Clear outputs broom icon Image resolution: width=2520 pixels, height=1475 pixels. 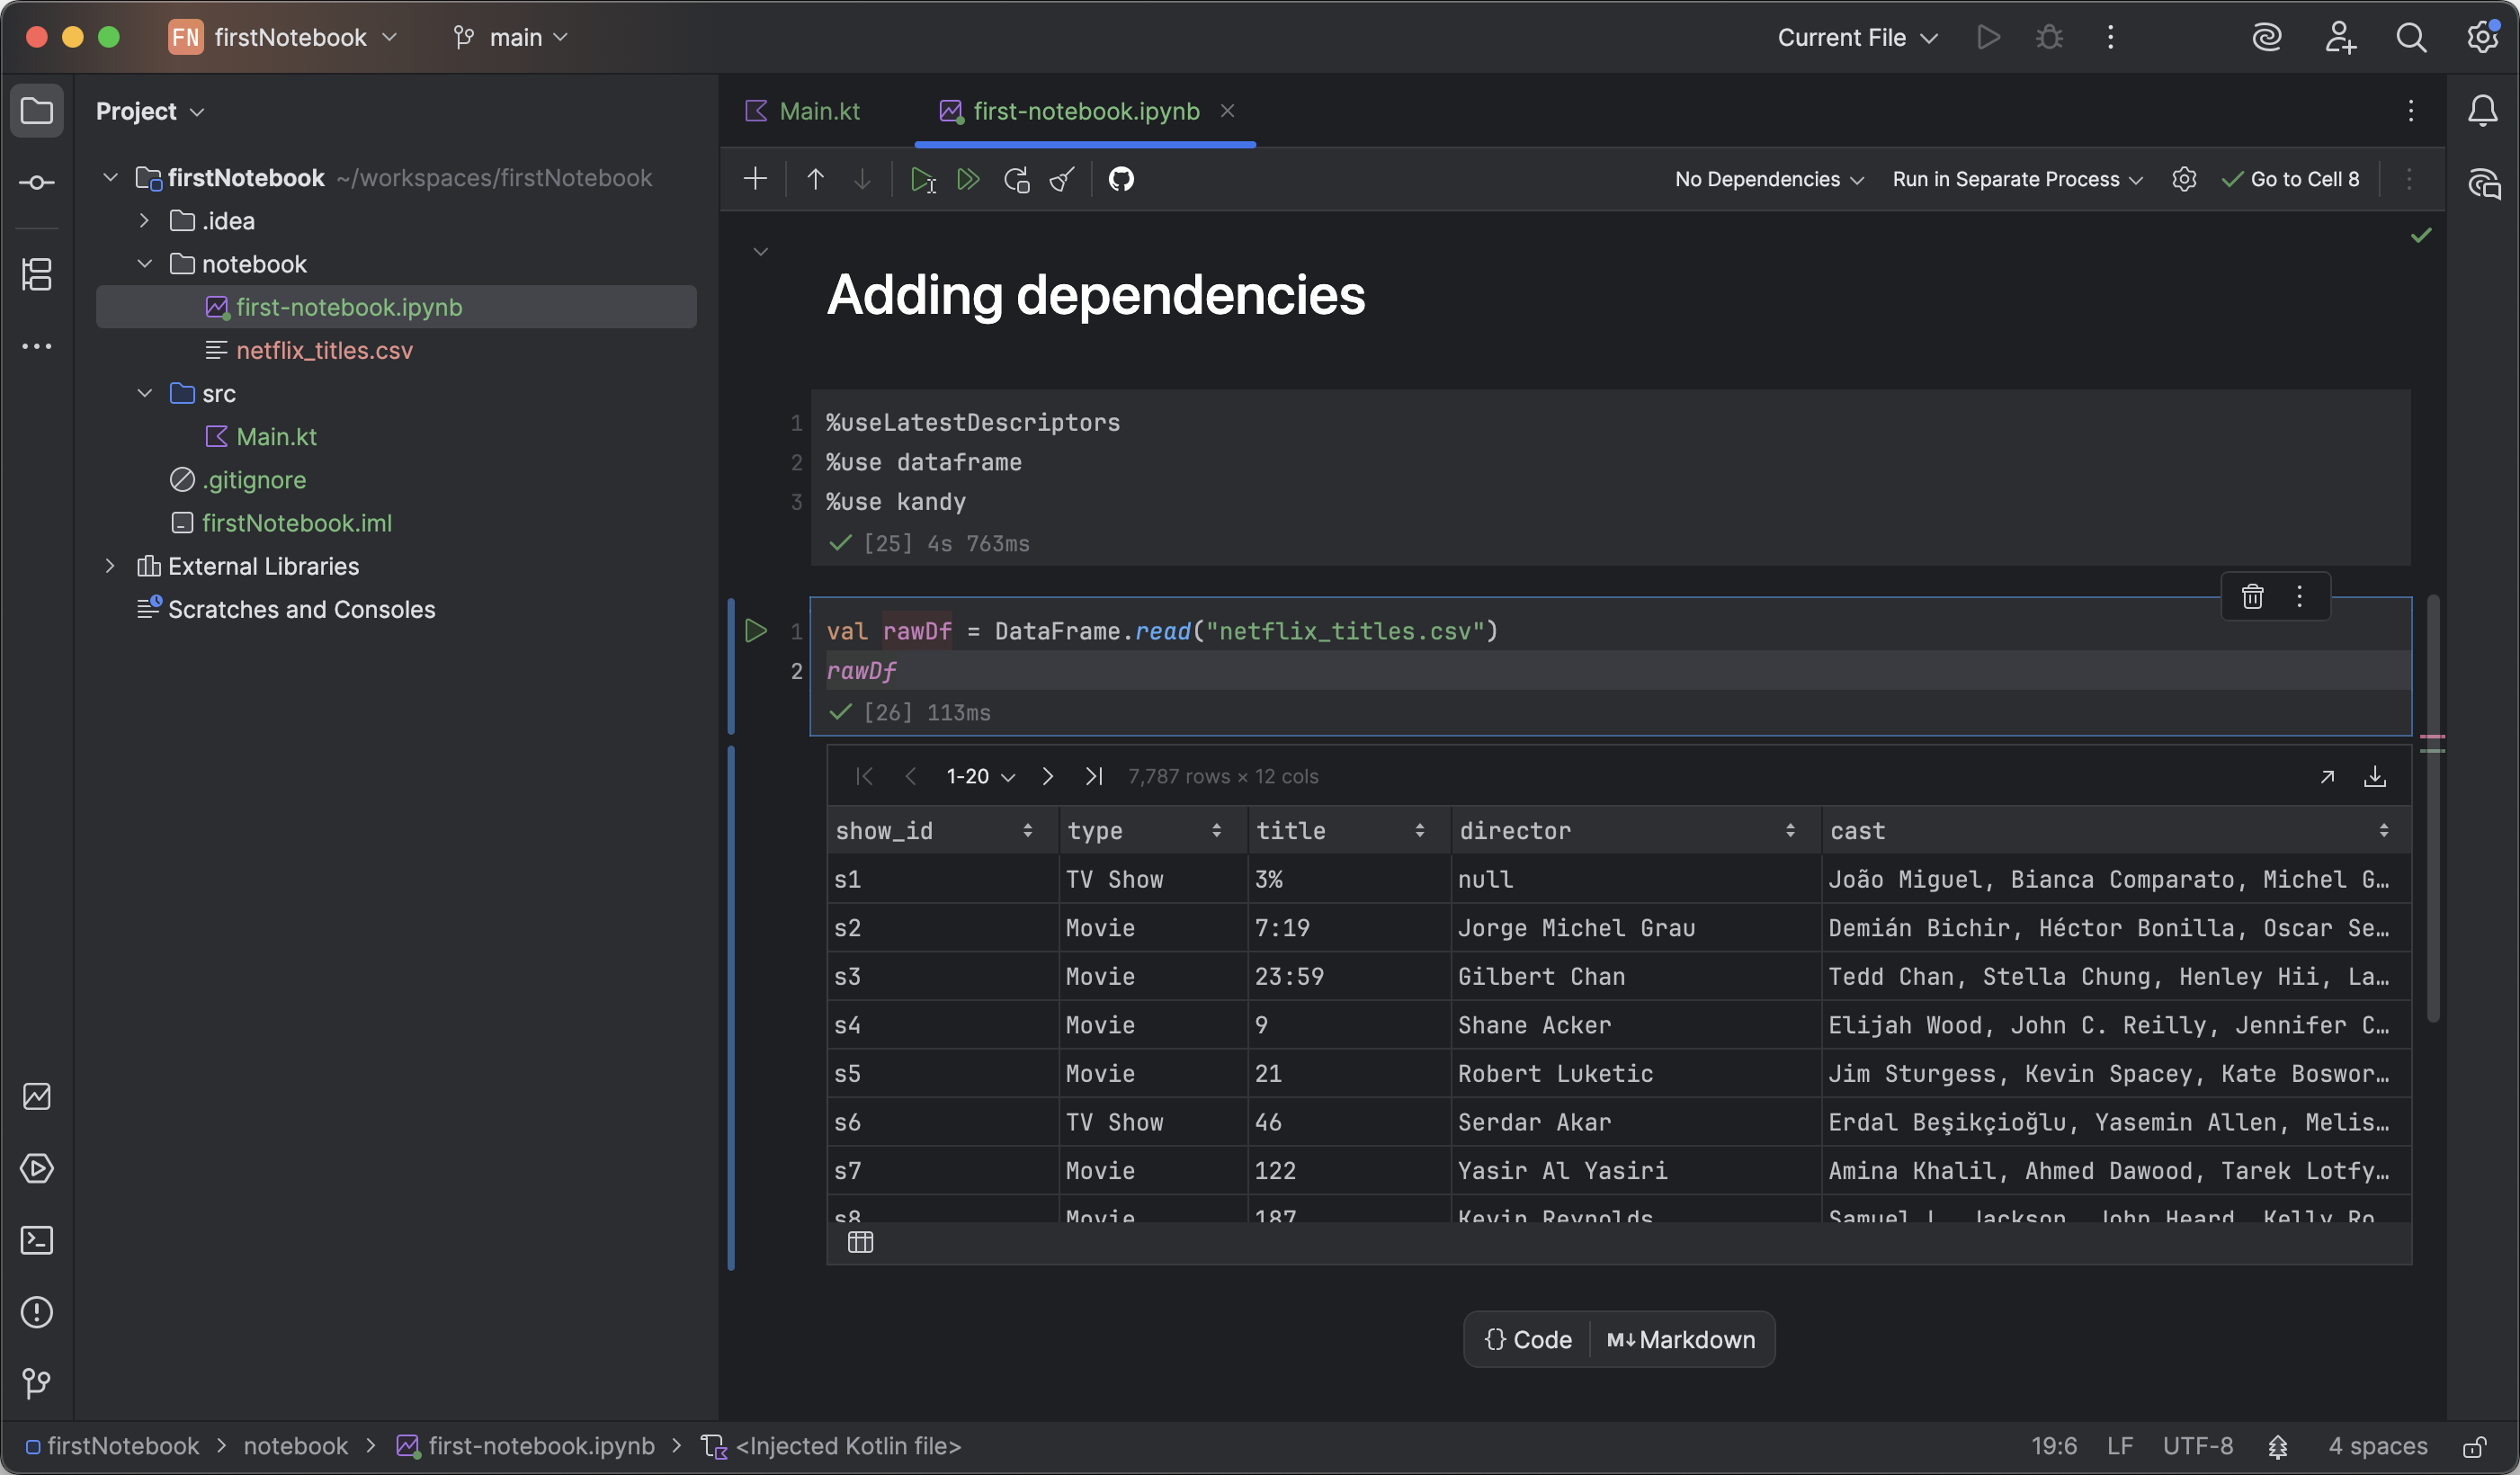[1062, 179]
